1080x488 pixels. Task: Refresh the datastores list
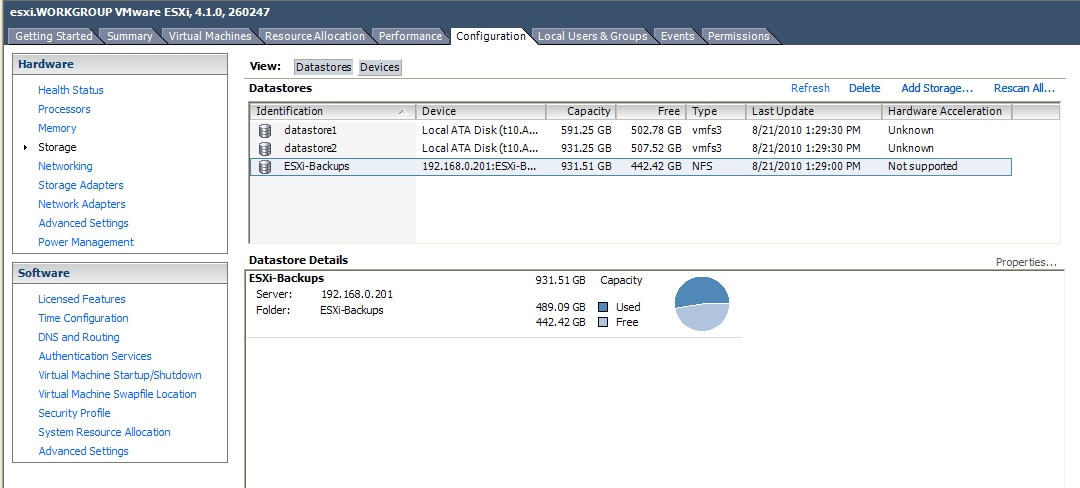pos(810,88)
